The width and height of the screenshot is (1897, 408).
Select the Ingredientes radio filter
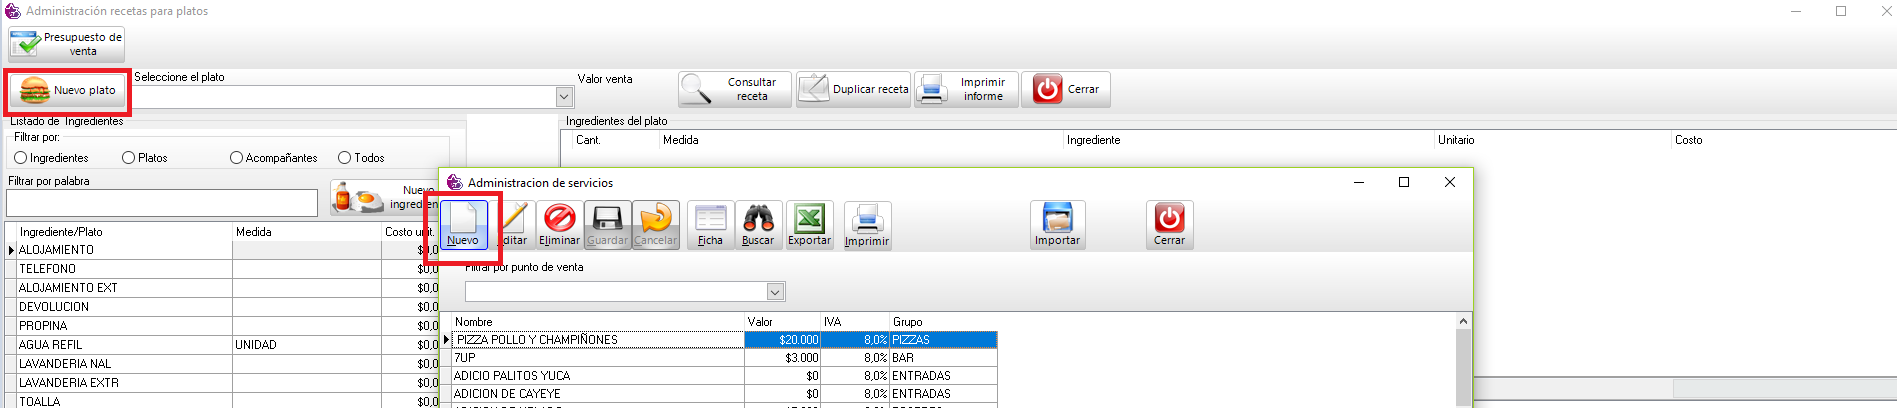21,158
